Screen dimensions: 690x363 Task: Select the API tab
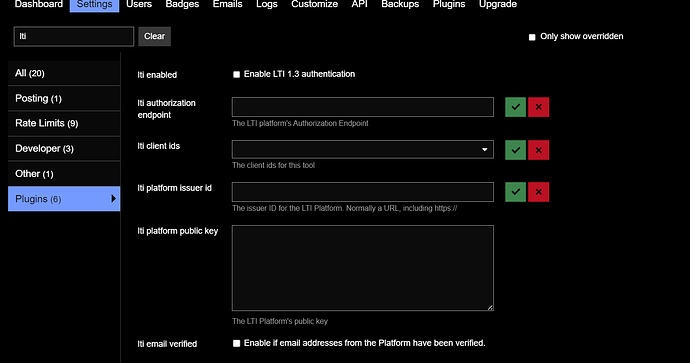(x=360, y=4)
